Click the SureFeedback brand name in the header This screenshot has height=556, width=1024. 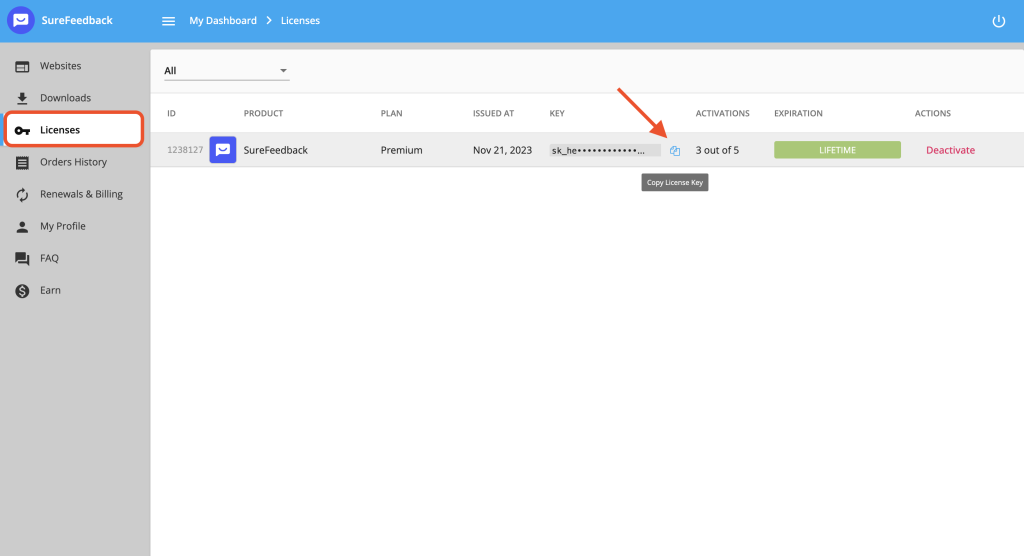[77, 20]
